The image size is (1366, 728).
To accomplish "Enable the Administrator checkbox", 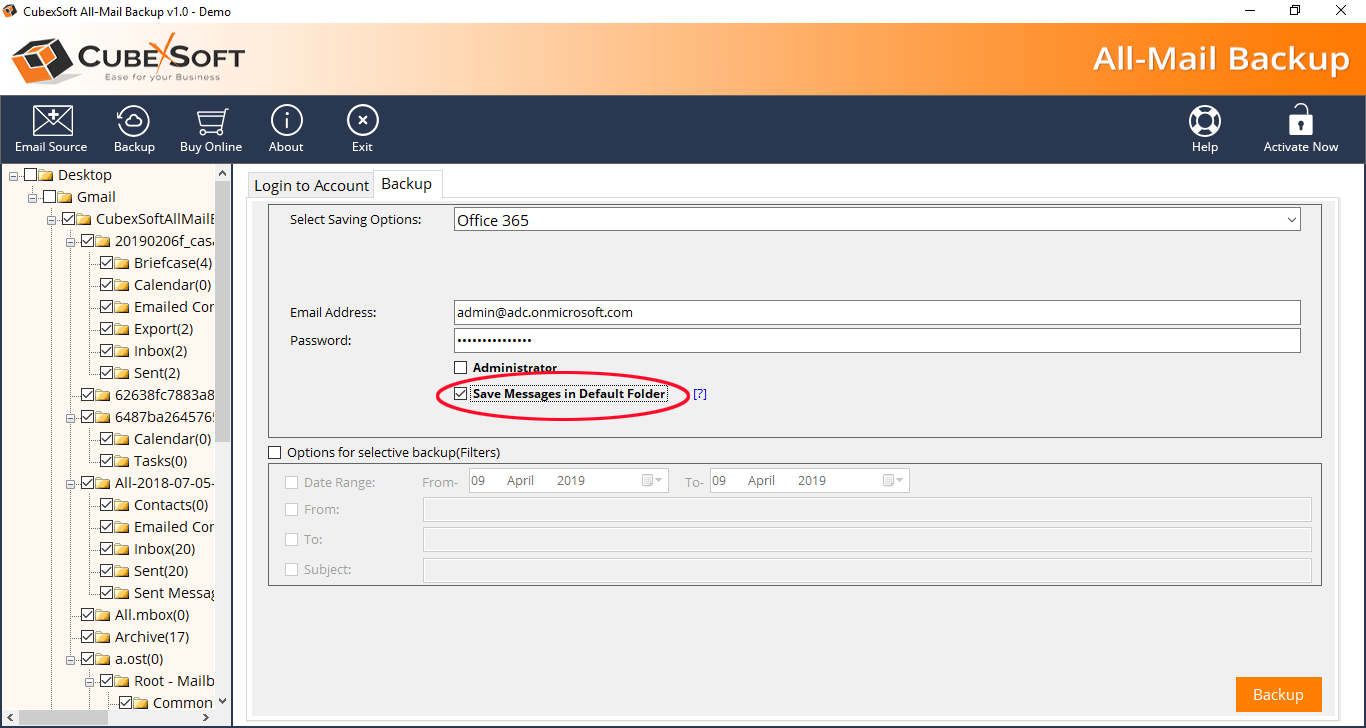I will click(x=461, y=368).
